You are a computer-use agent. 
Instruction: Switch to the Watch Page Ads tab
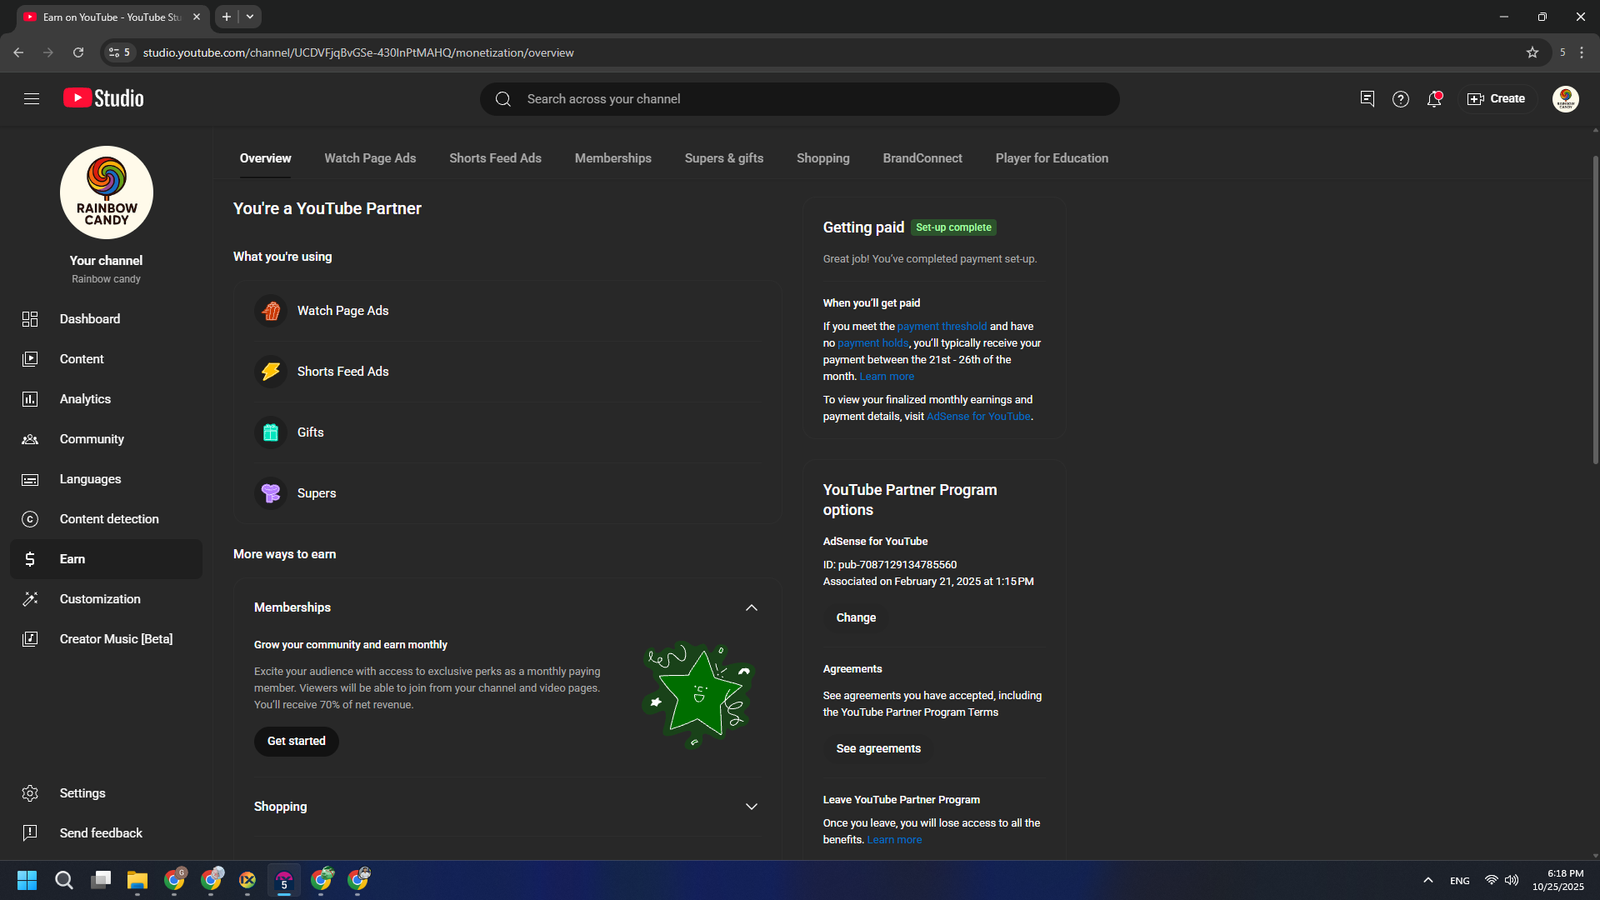370,158
